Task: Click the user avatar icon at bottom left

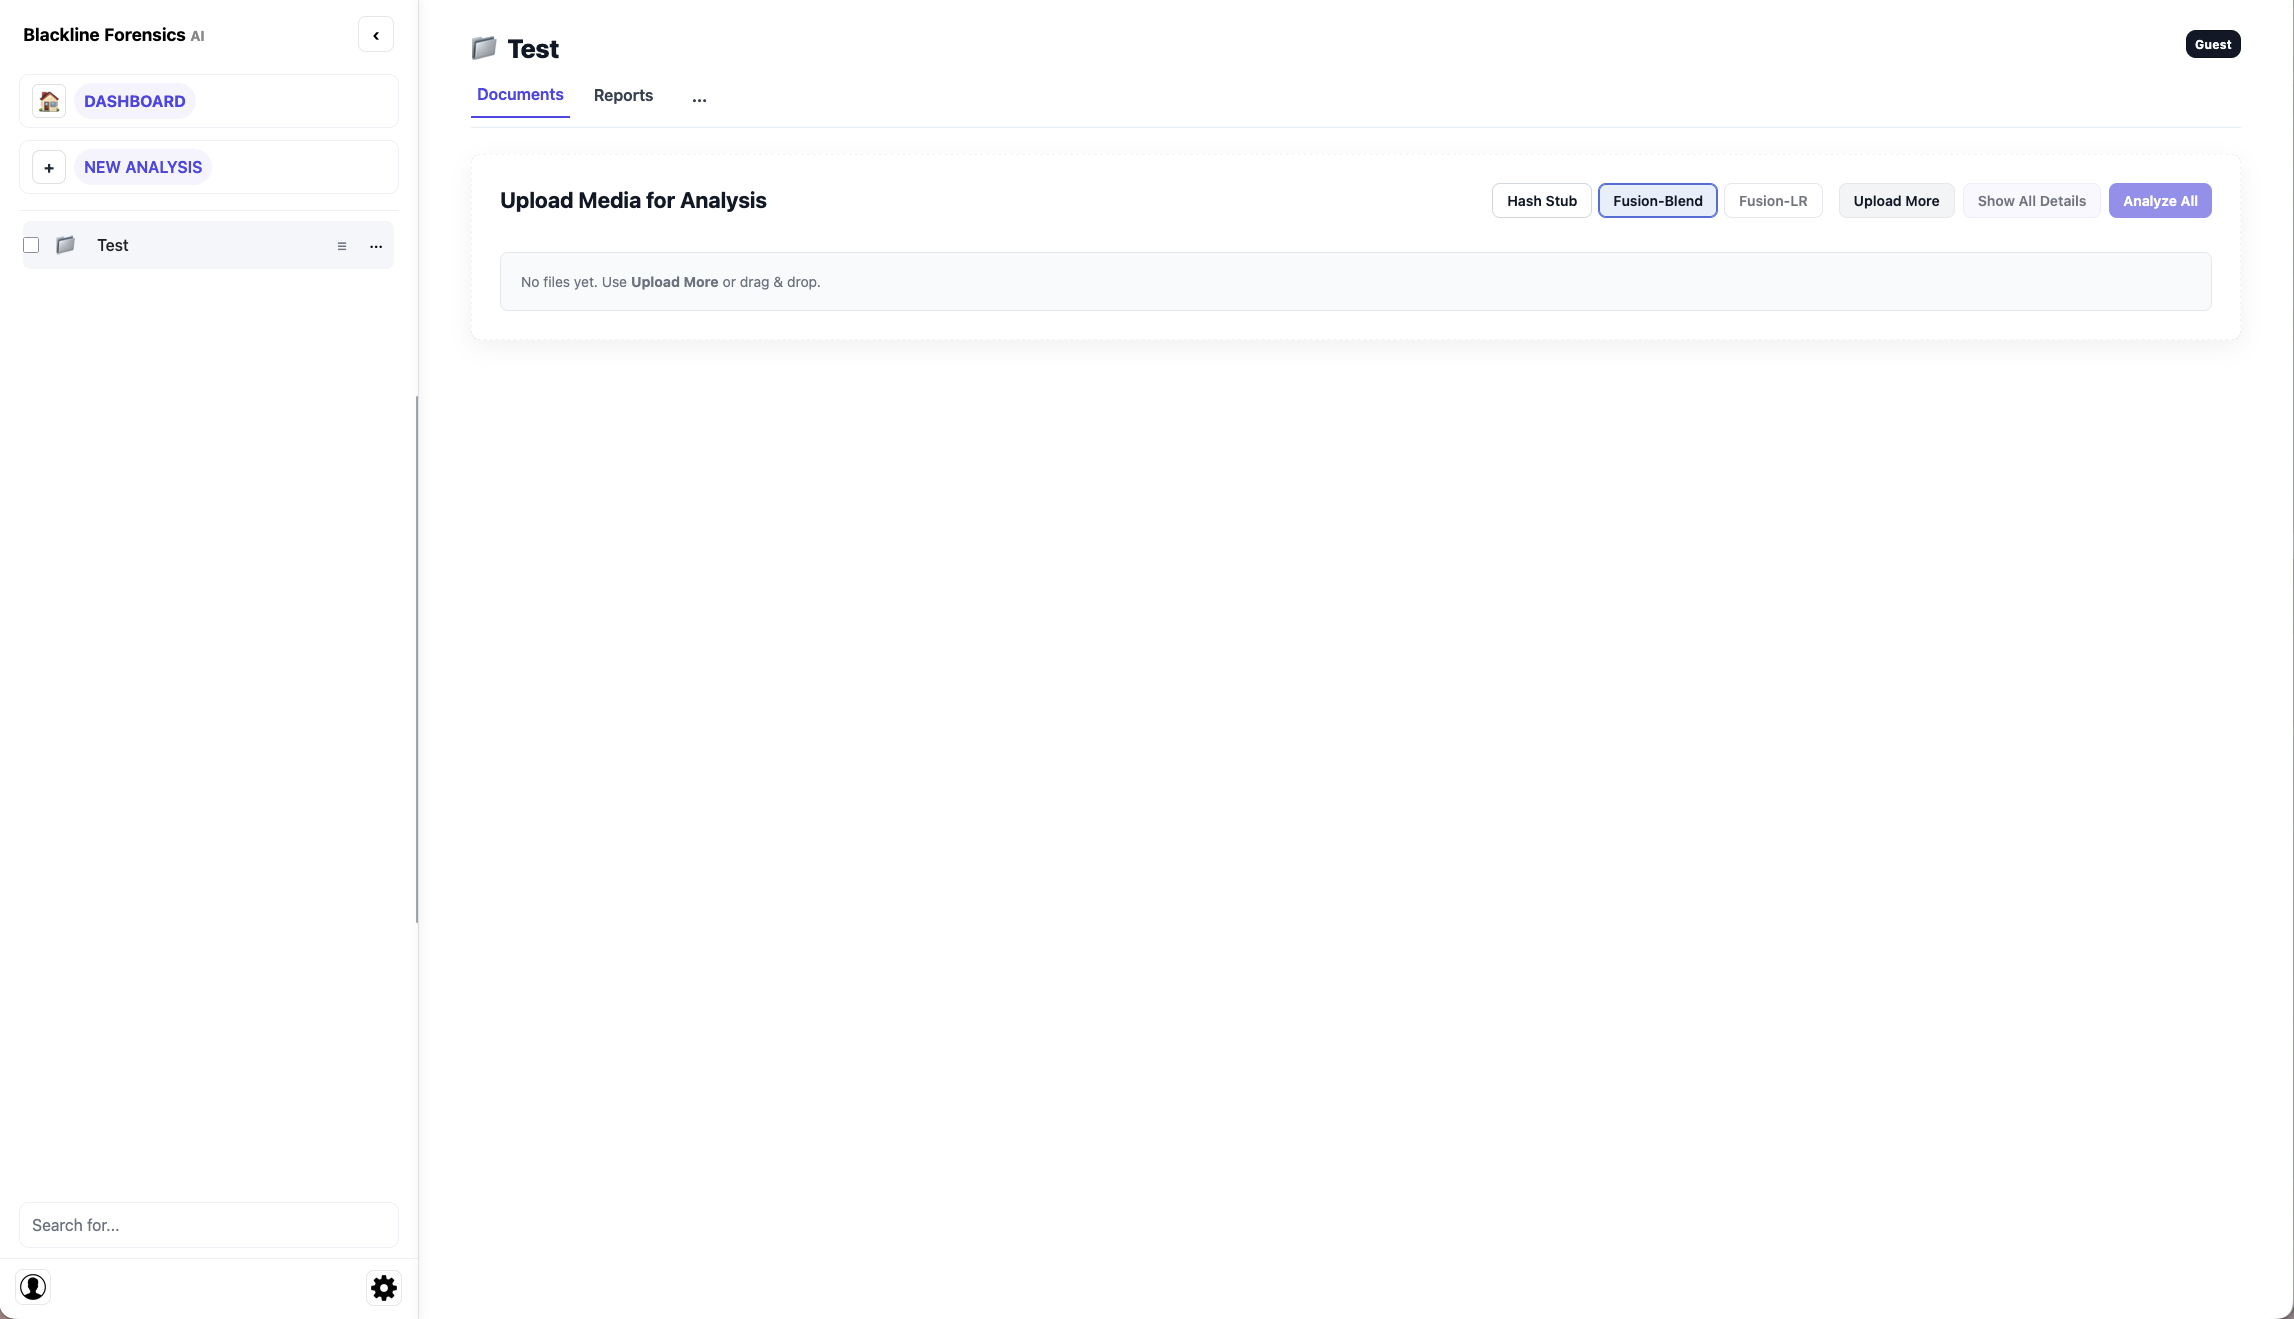Action: (x=33, y=1286)
